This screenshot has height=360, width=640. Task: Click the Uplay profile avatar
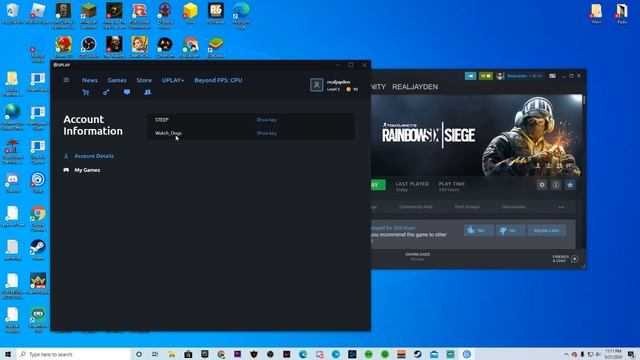tap(316, 85)
